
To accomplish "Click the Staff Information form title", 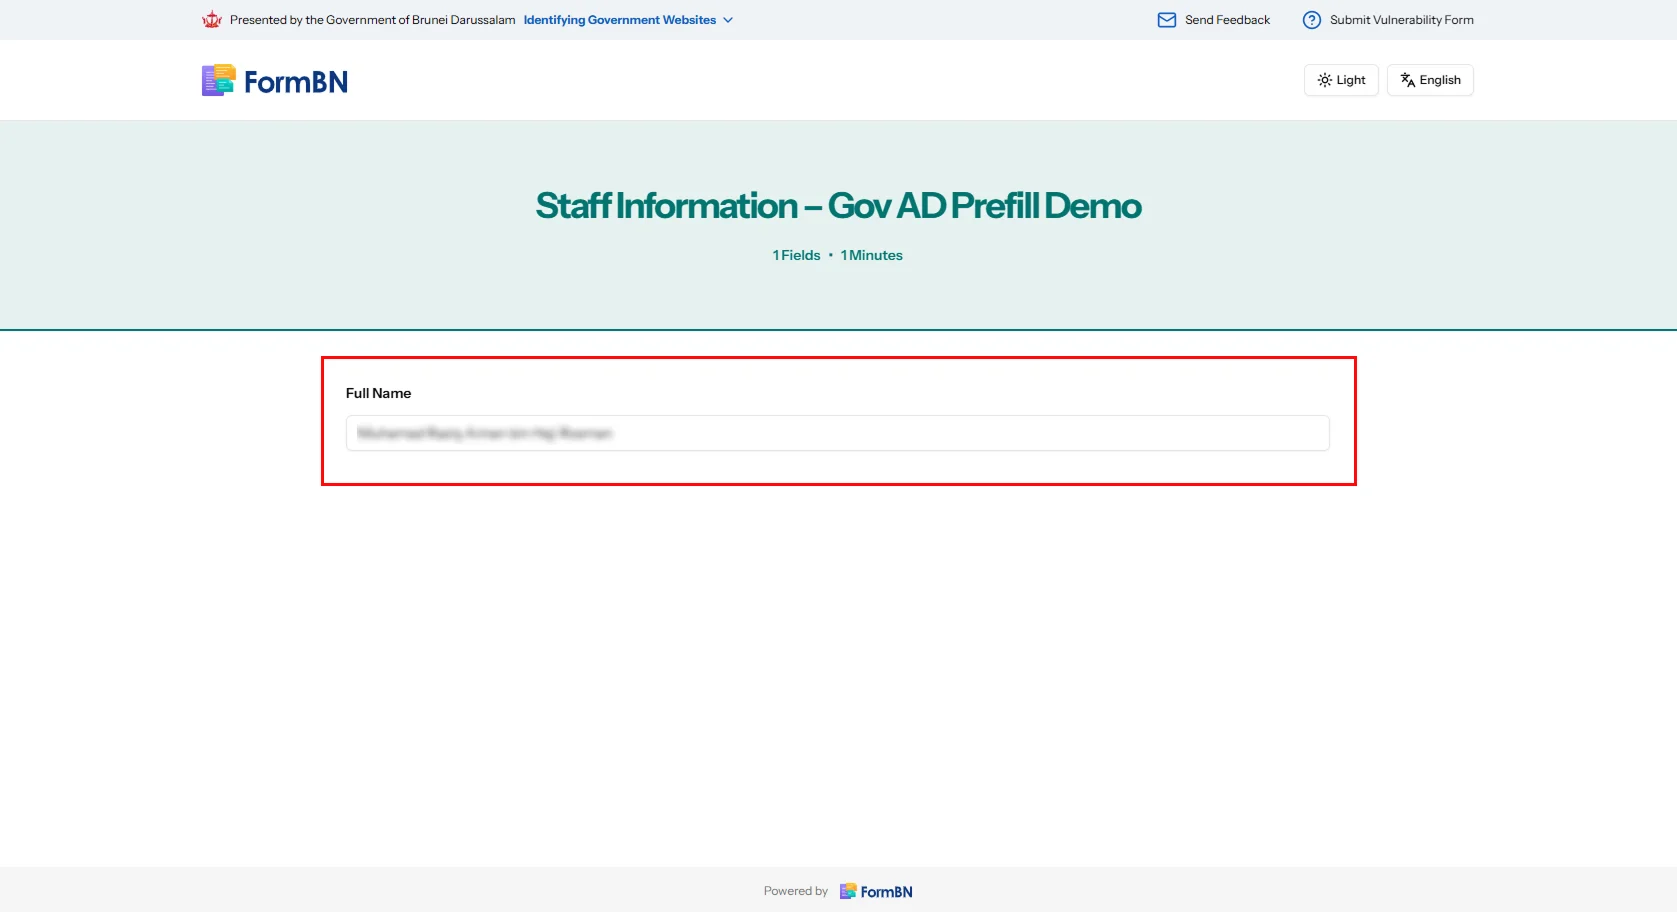I will click(838, 206).
